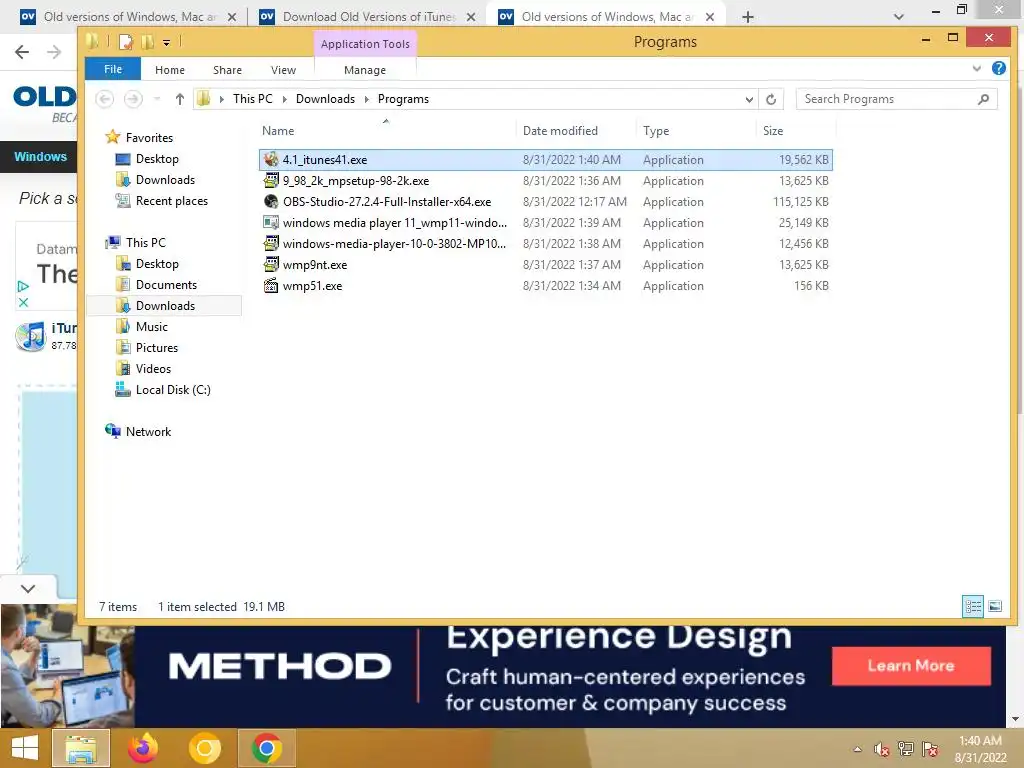Open new browser tab plus button
The width and height of the screenshot is (1024, 768).
tap(748, 17)
